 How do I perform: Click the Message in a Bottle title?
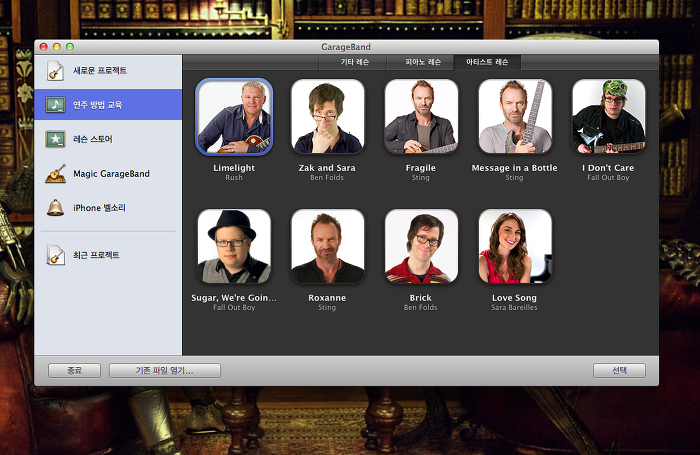pos(514,168)
